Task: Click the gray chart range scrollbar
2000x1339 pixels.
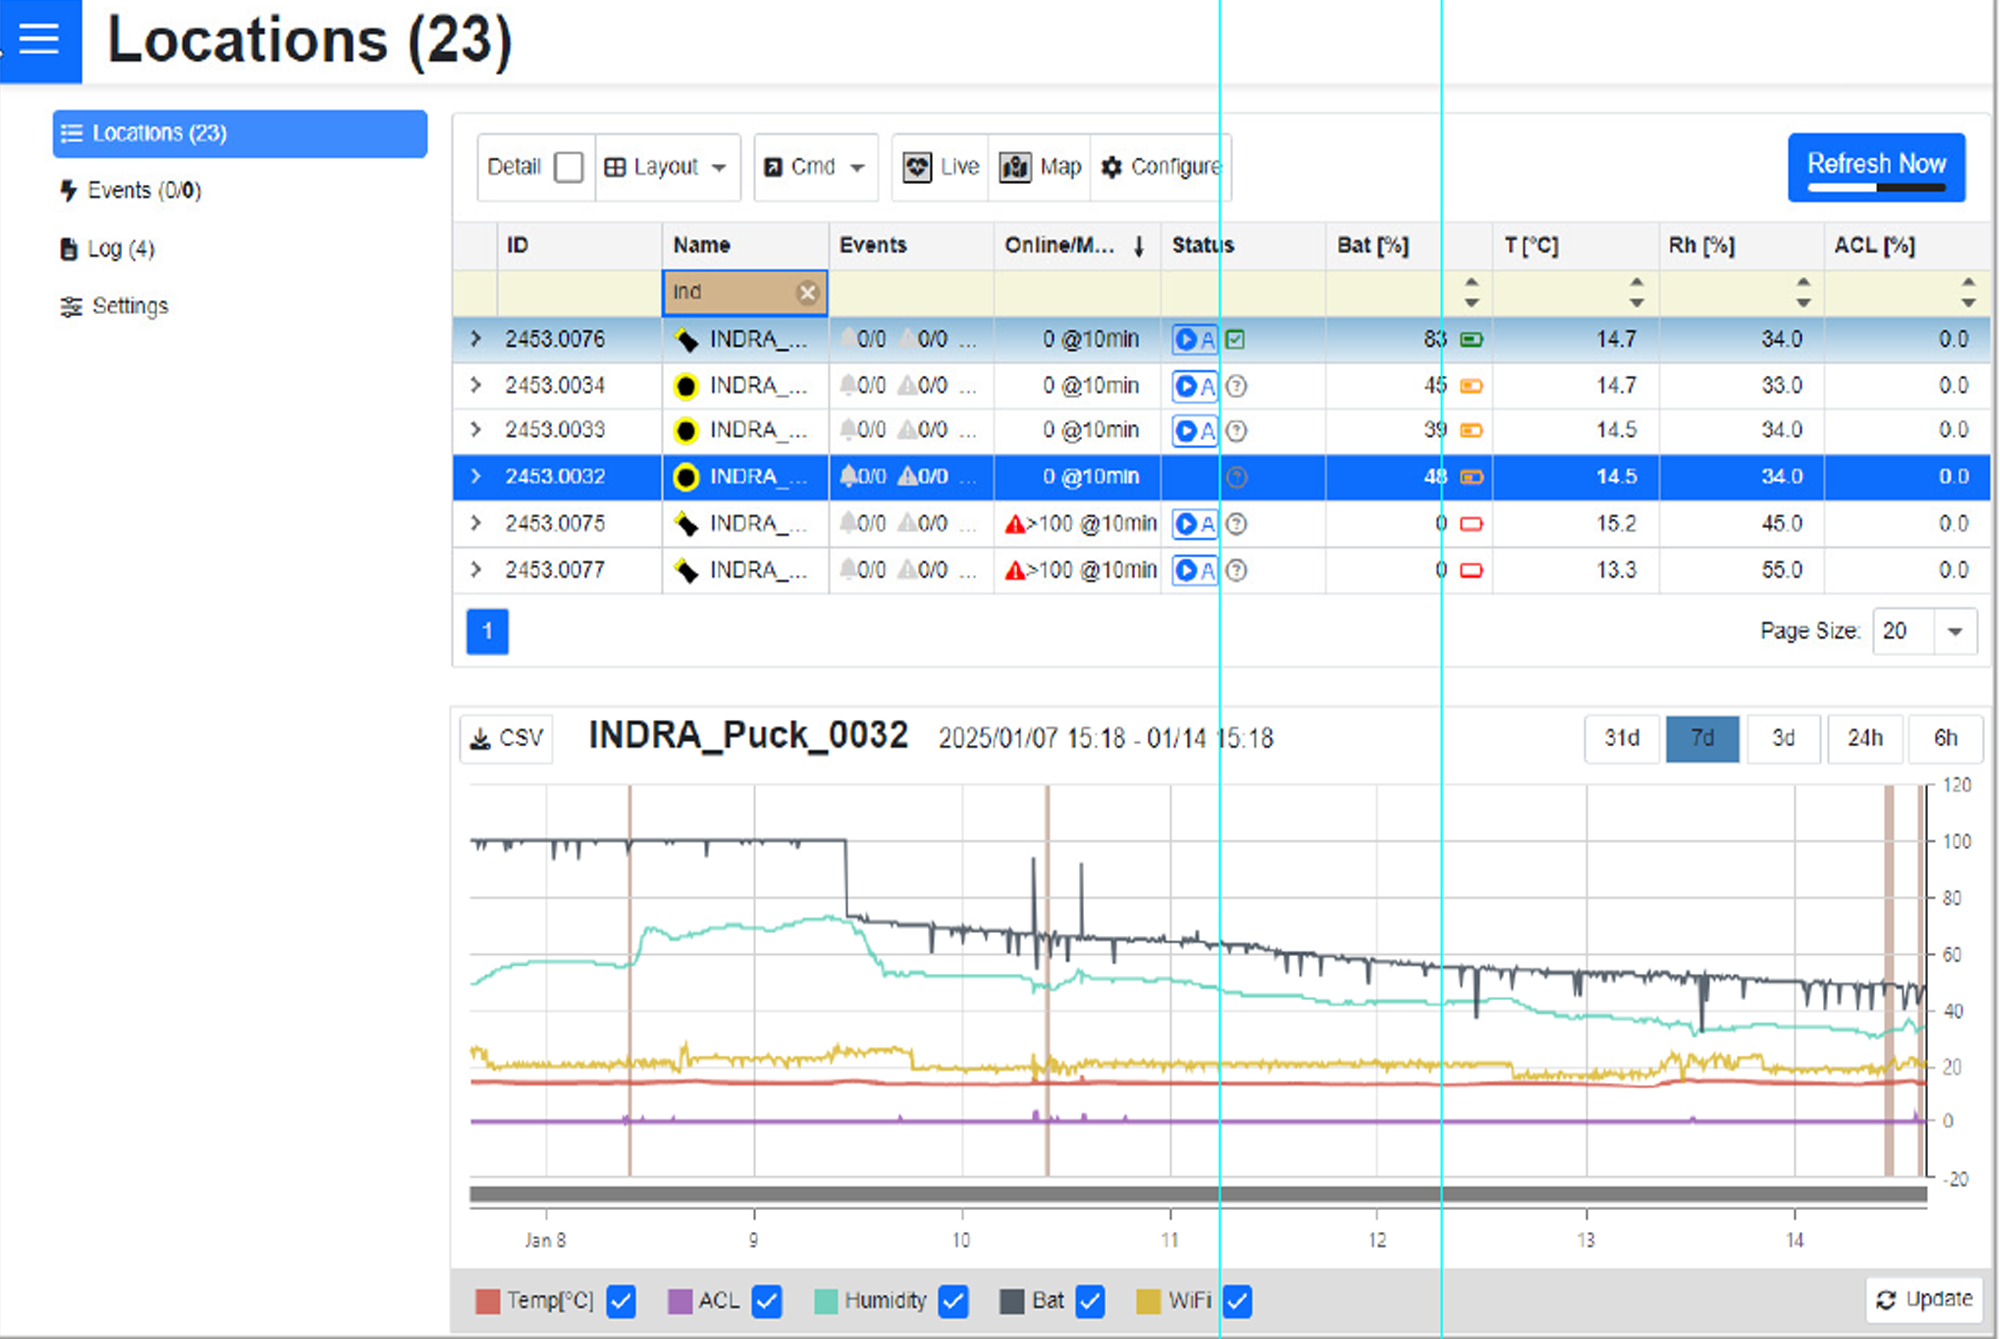Action: click(1197, 1193)
